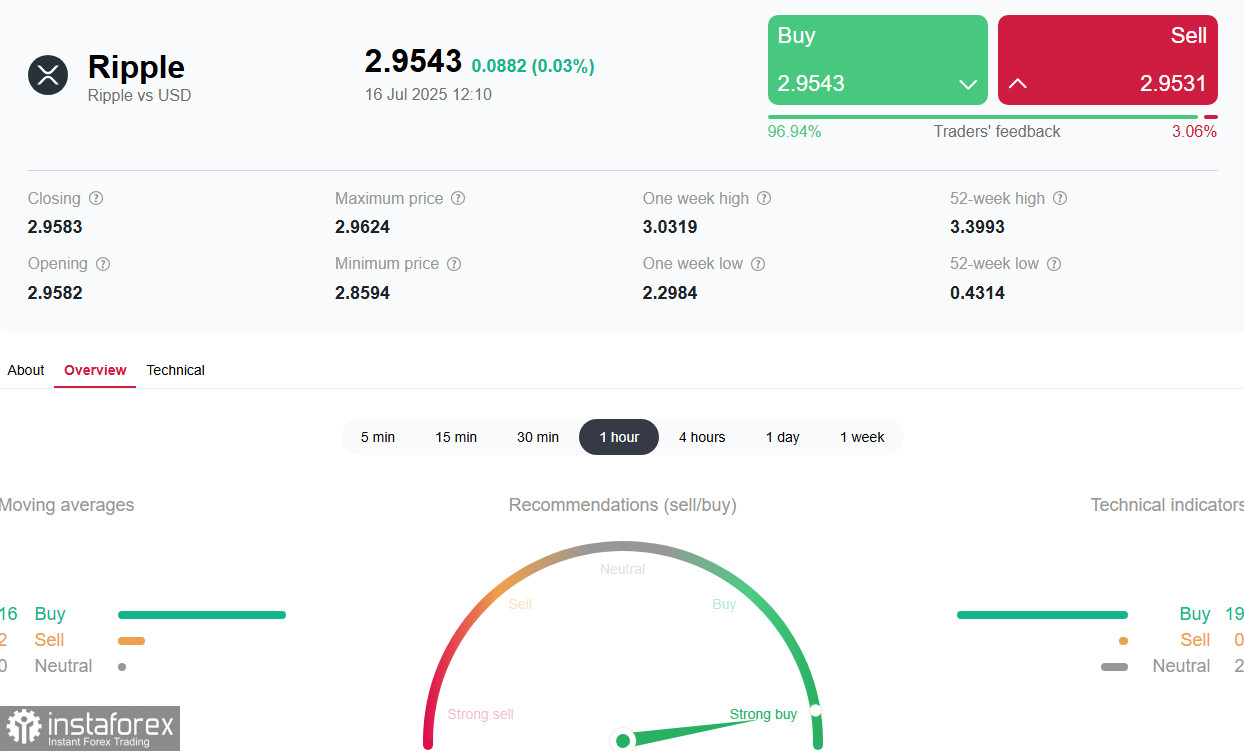Select the 5 min timeframe
This screenshot has height=751, width=1244.
[x=378, y=437]
